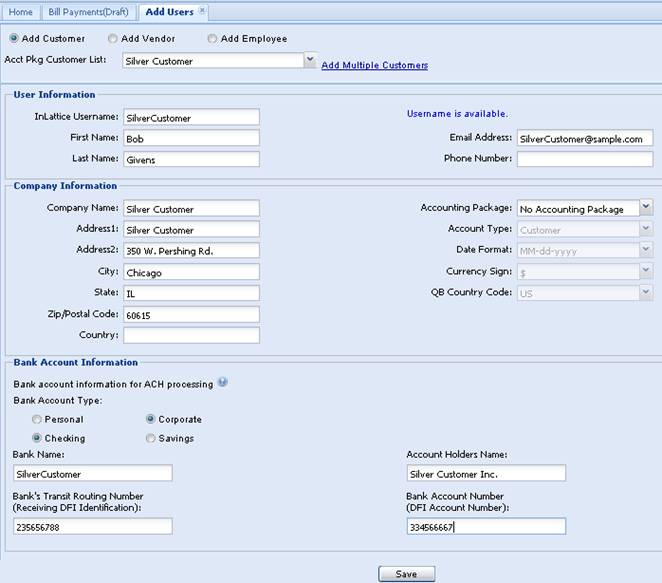The height and width of the screenshot is (583, 662).
Task: Click the Transit Routing Number field
Action: click(92, 526)
